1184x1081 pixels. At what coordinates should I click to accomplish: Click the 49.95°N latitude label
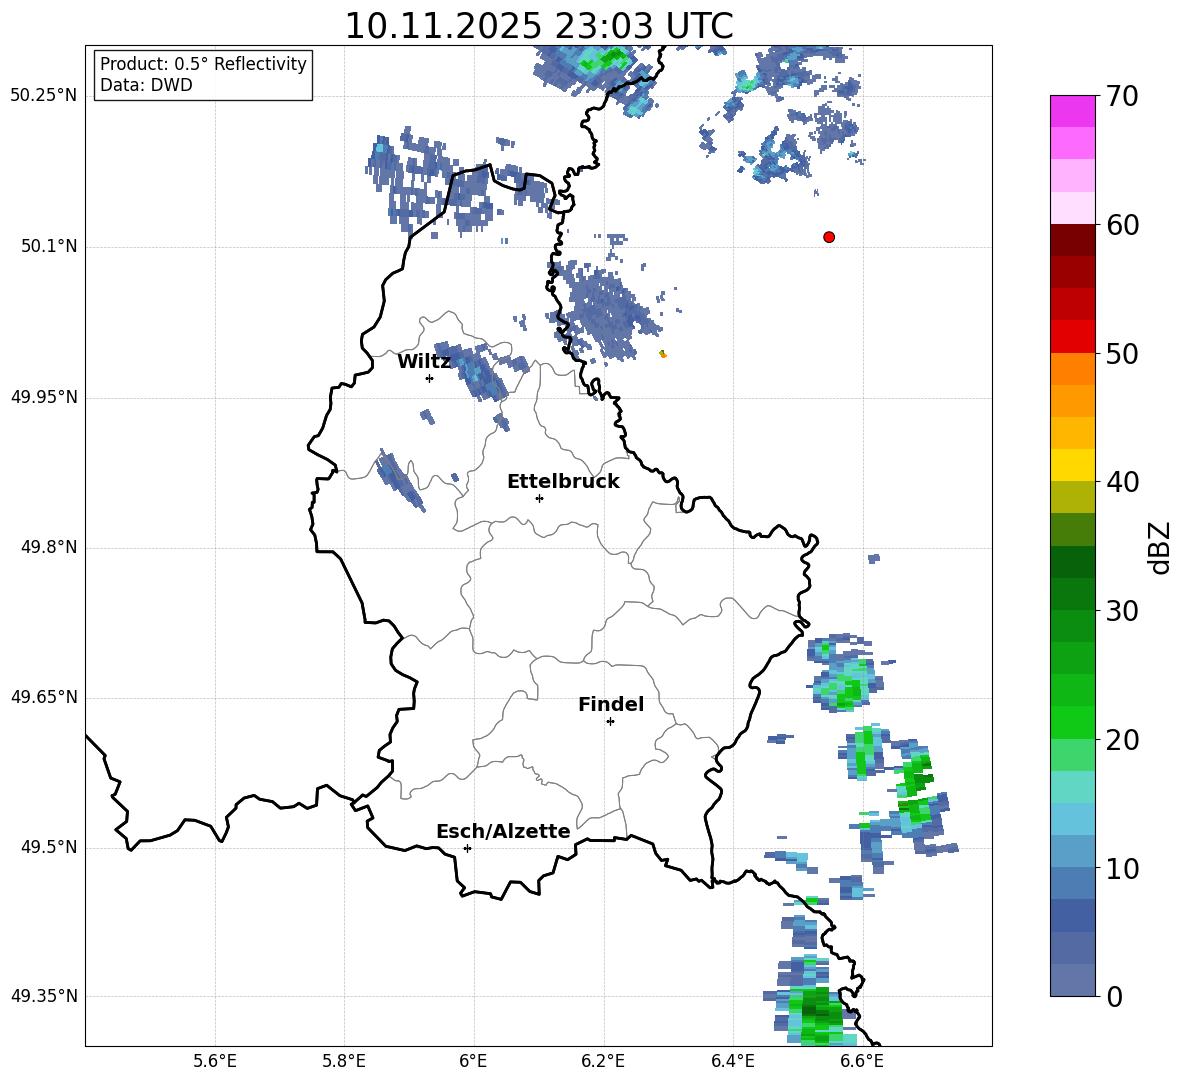pos(44,397)
